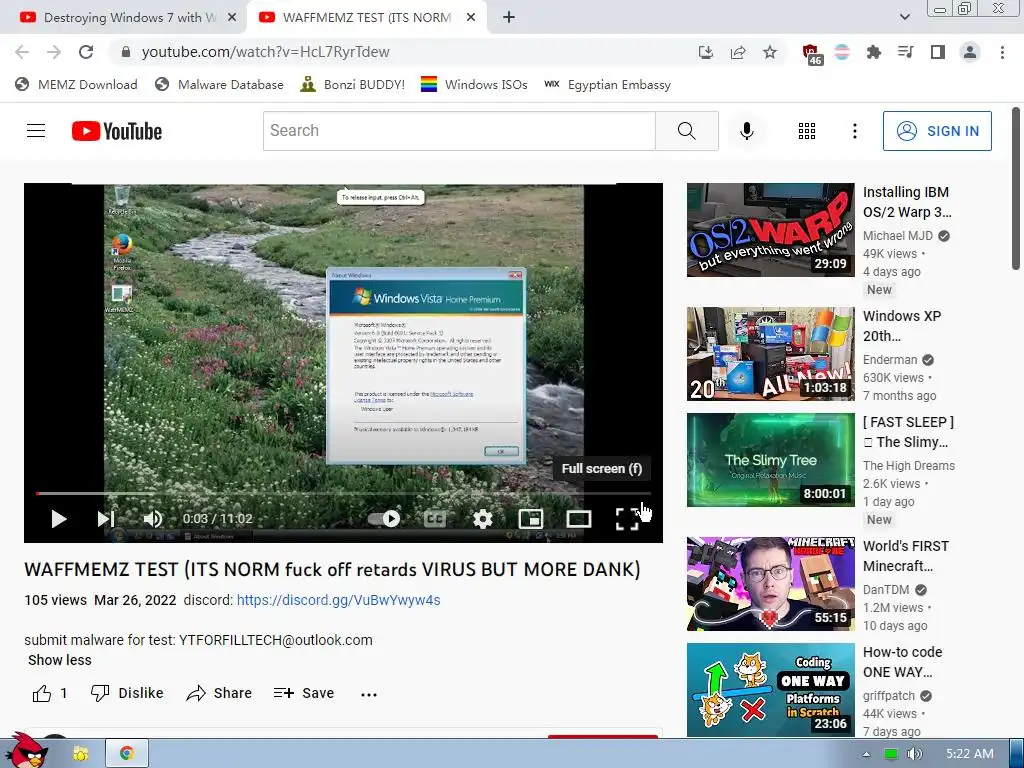Open Chrome three-dot menu
The width and height of the screenshot is (1024, 768).
click(x=1002, y=52)
